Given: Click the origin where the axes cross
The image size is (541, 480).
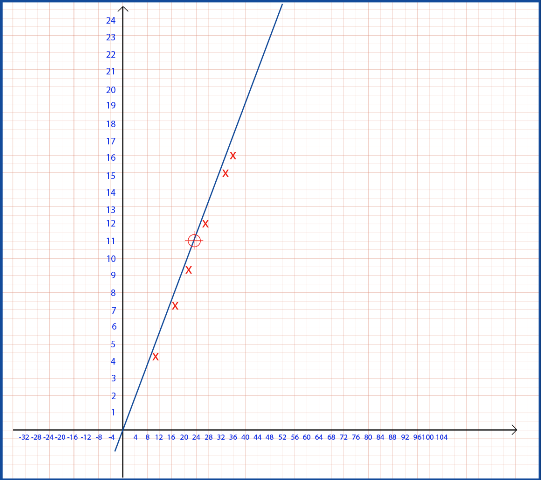Looking at the screenshot, I should click(123, 430).
